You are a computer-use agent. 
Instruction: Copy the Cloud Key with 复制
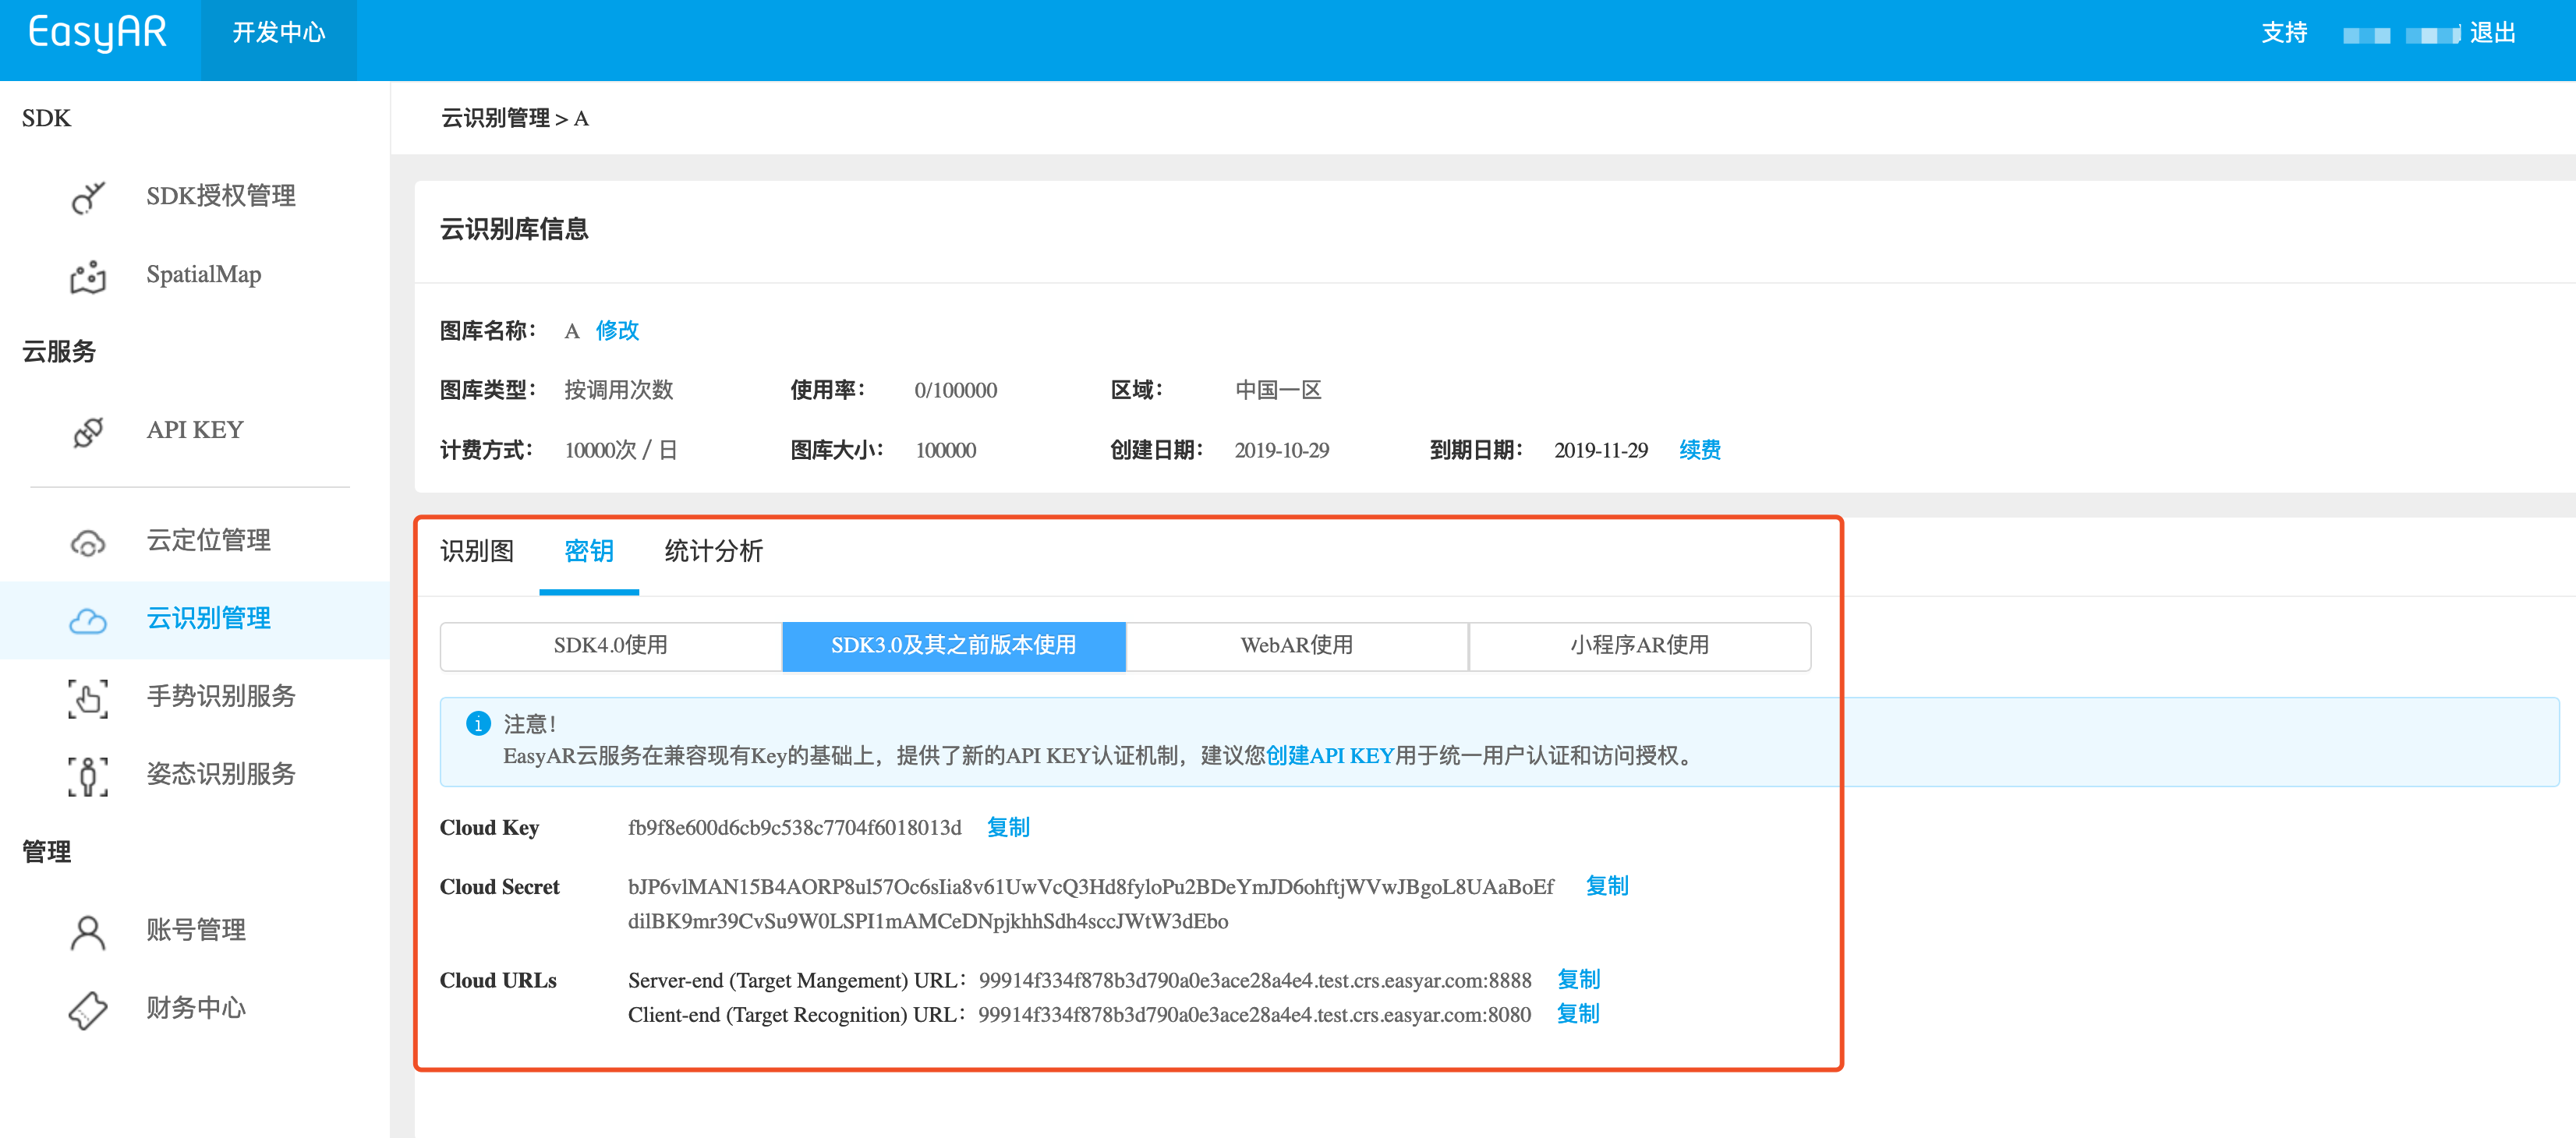(x=1008, y=827)
